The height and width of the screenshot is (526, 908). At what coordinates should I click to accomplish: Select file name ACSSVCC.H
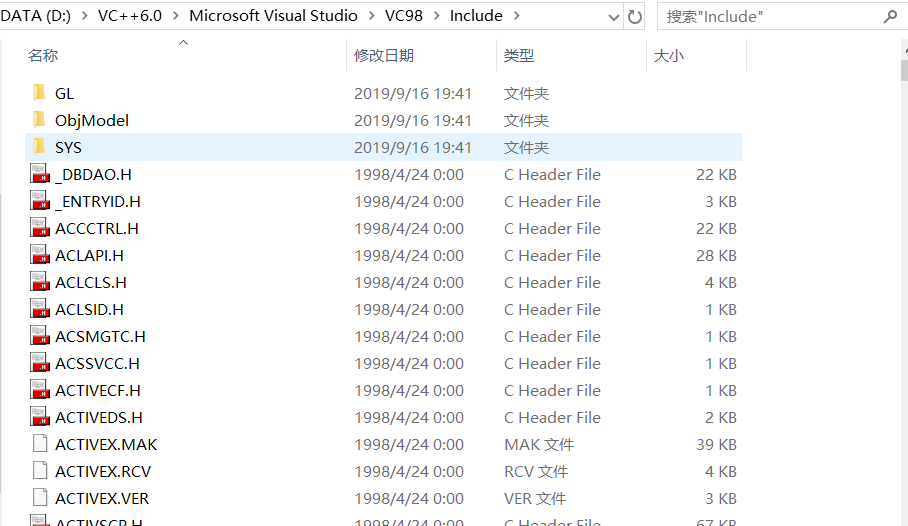[97, 364]
